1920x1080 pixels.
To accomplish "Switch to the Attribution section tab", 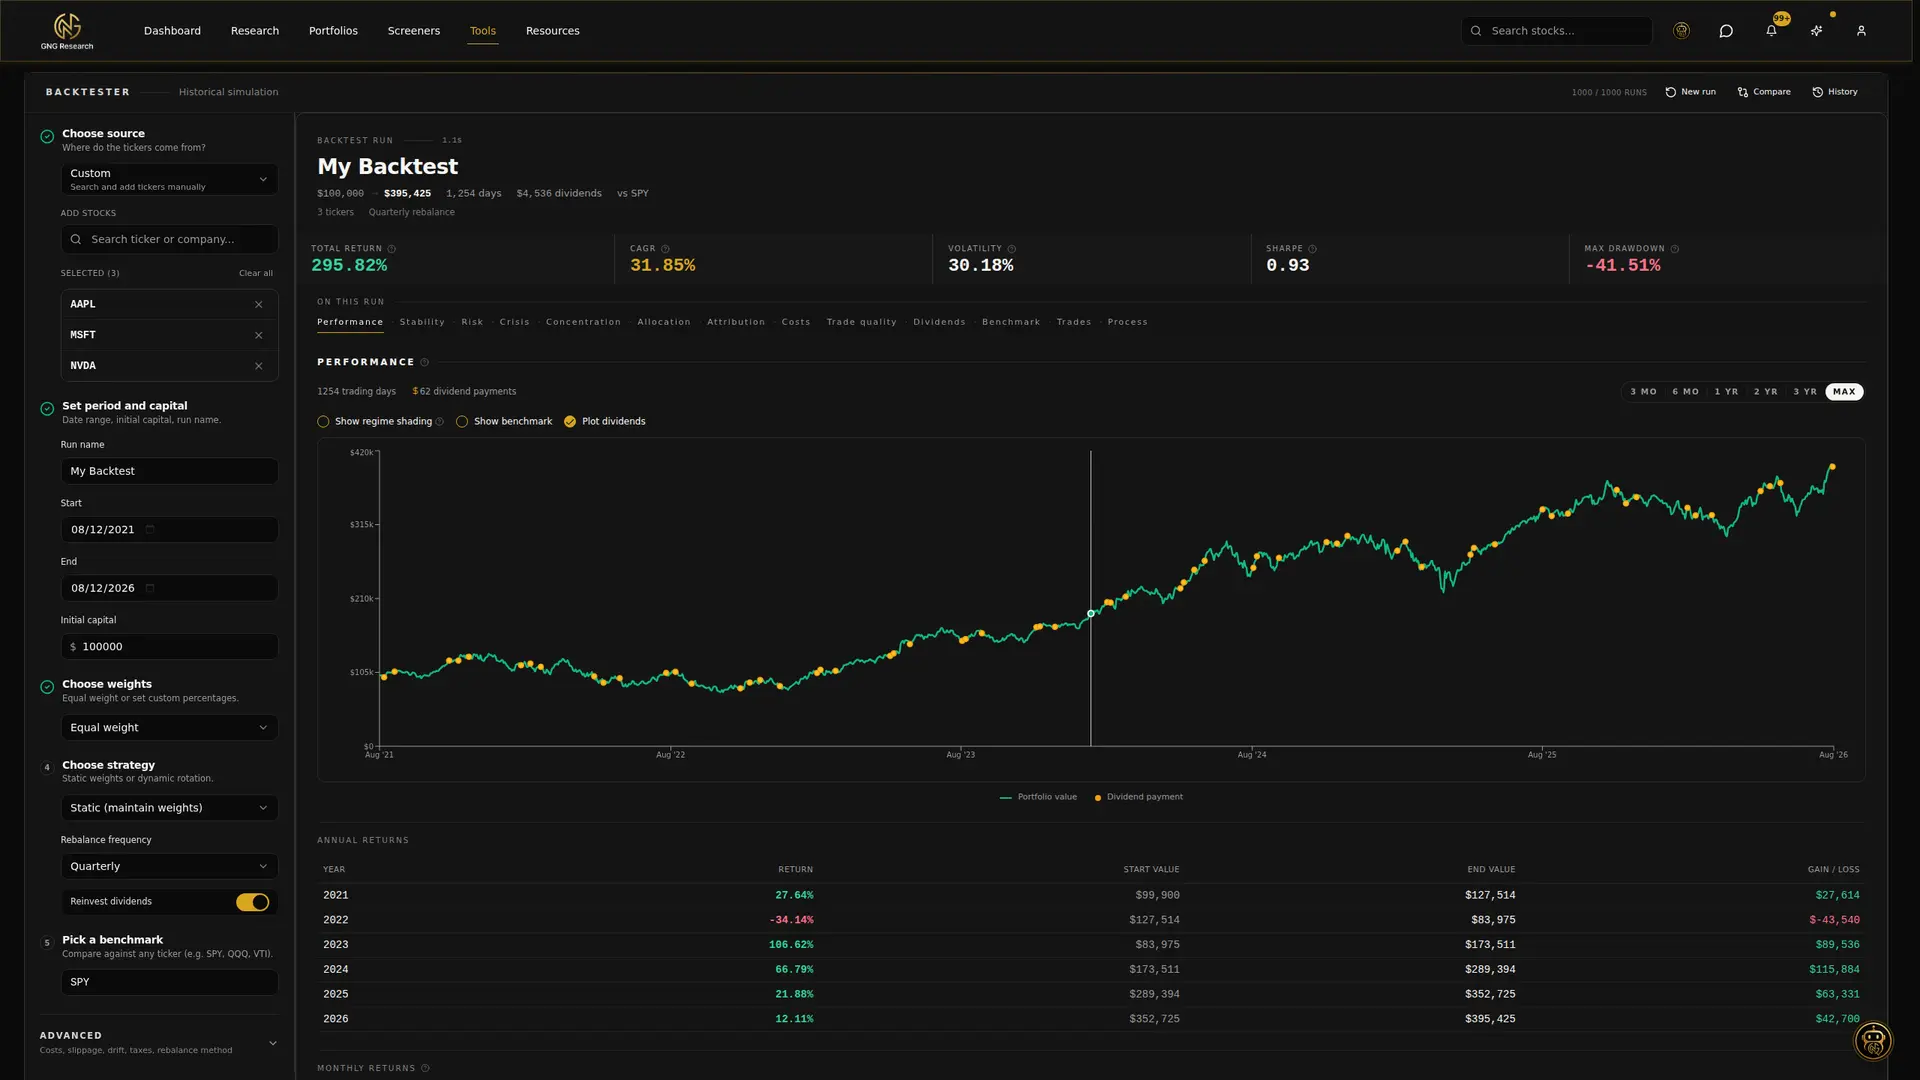I will click(x=736, y=323).
